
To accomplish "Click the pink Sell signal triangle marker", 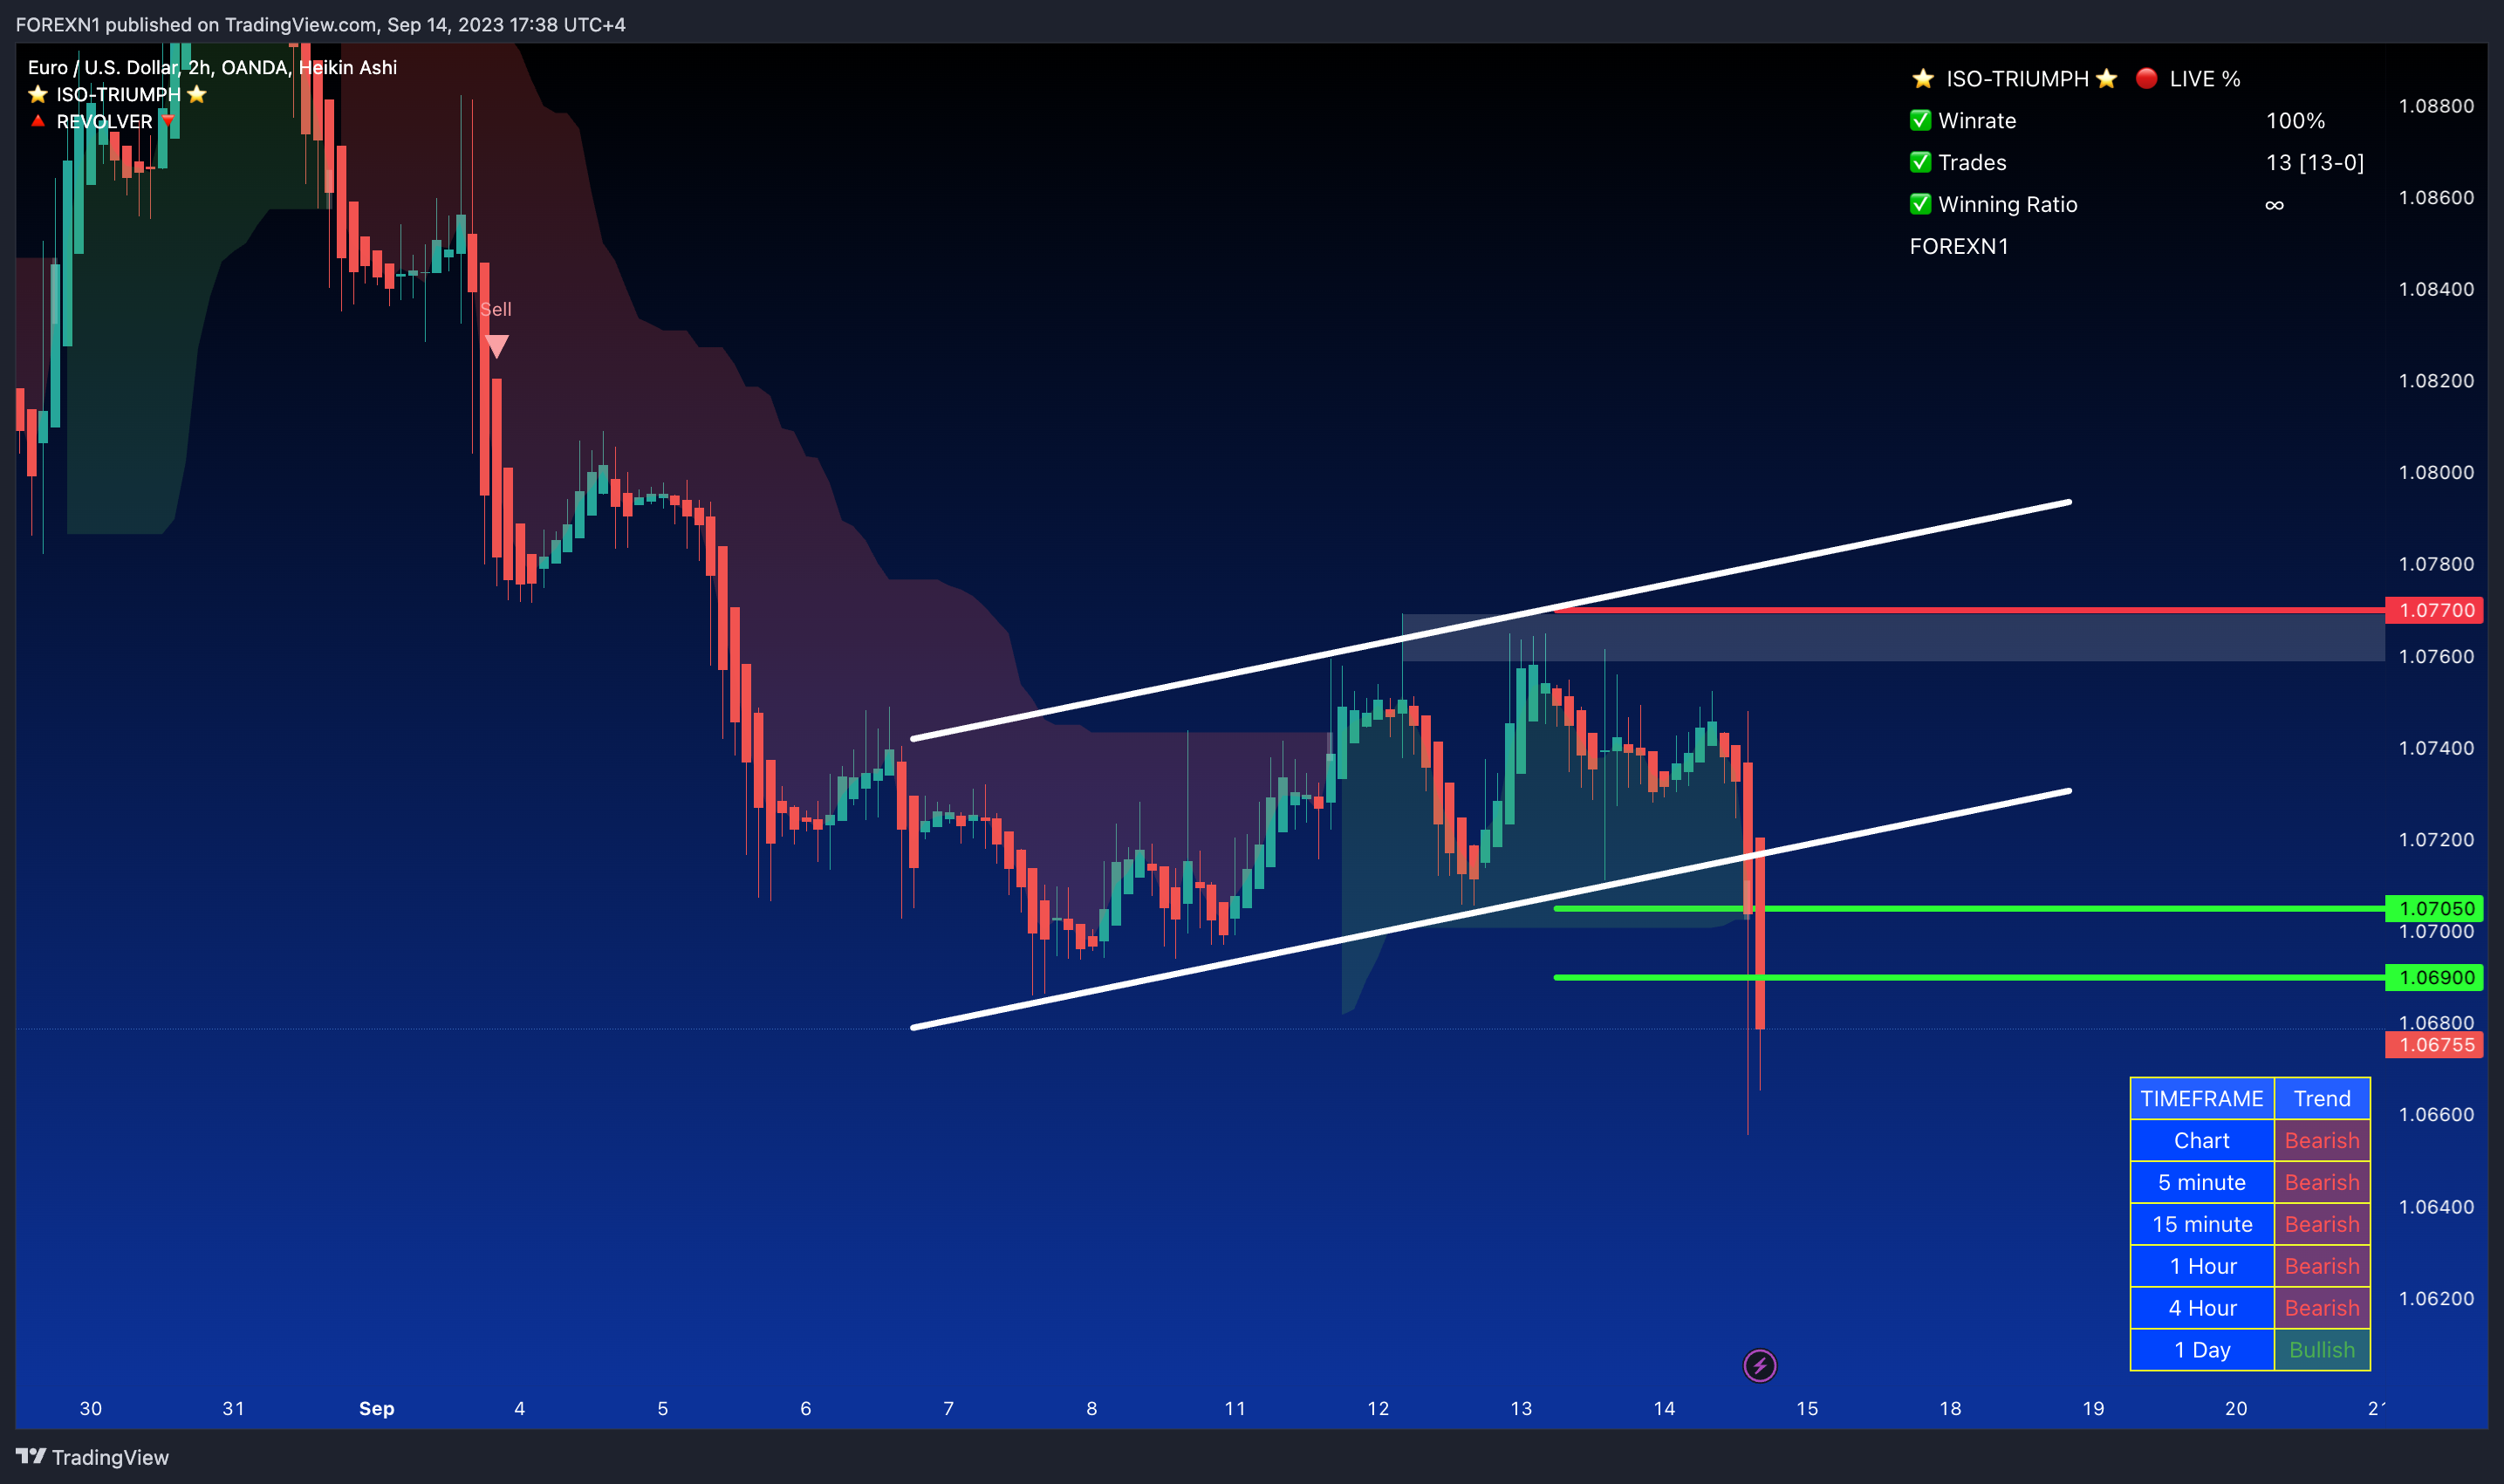I will (497, 346).
